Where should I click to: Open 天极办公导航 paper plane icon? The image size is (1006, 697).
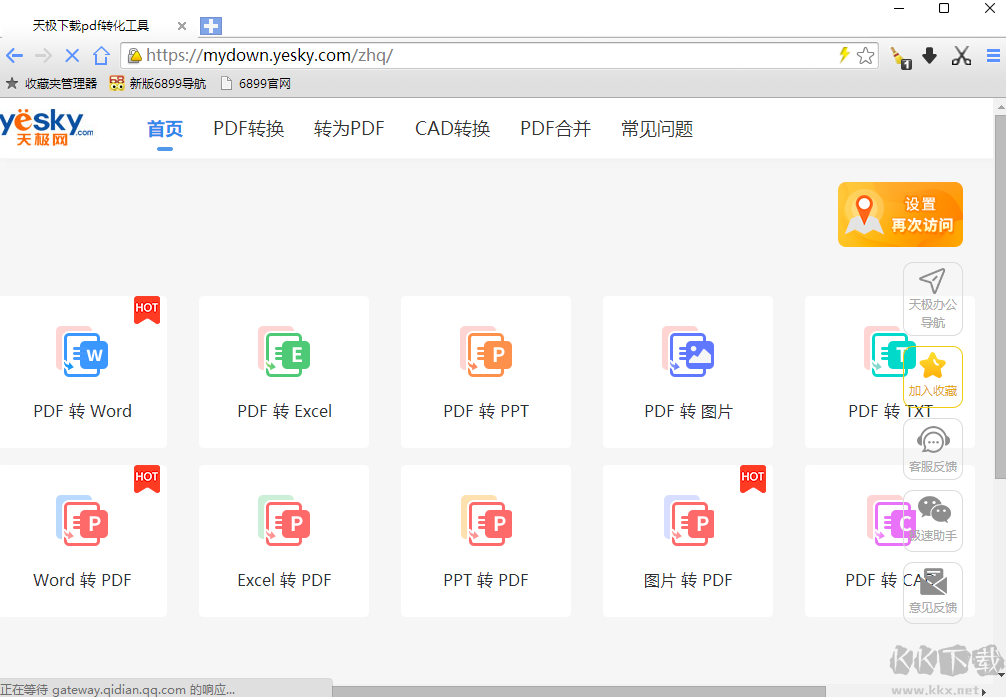pyautogui.click(x=932, y=282)
